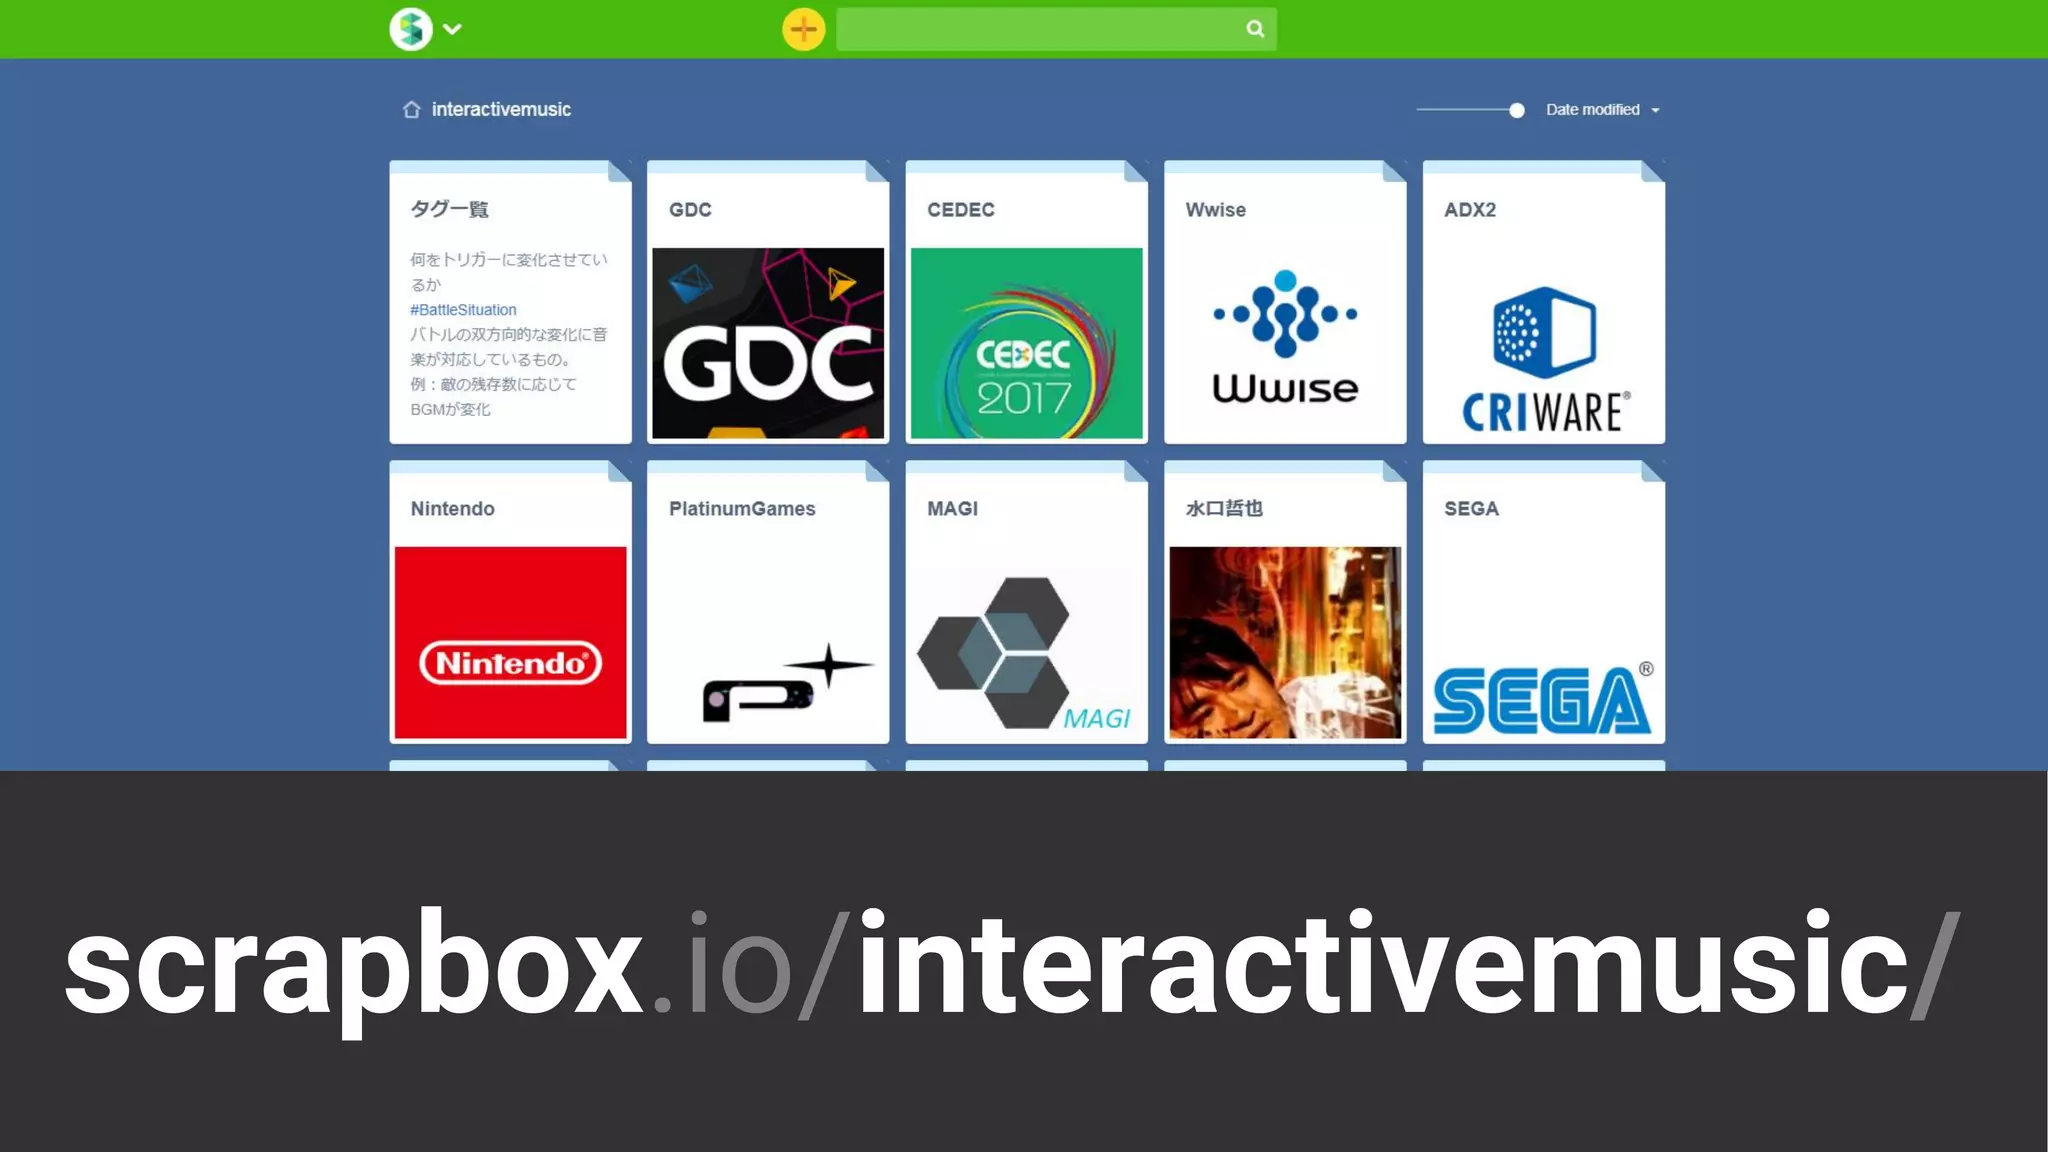The image size is (2048, 1152).
Task: Click the ADX2 card title text
Action: click(x=1470, y=210)
